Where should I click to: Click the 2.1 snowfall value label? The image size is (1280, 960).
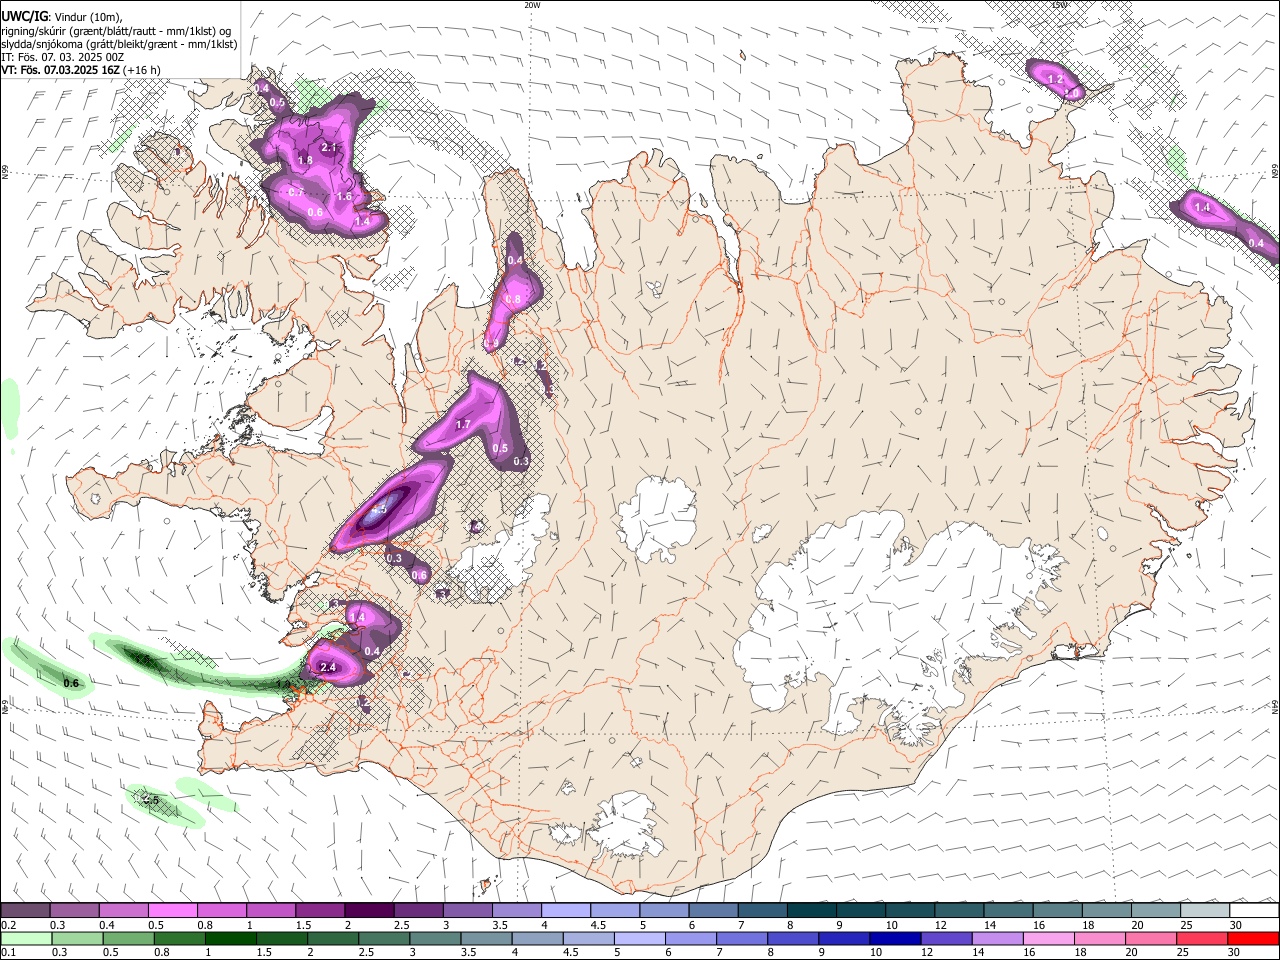[x=331, y=148]
